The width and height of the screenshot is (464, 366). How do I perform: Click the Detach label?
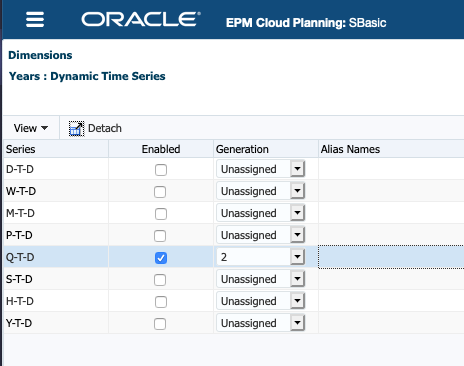pyautogui.click(x=105, y=128)
